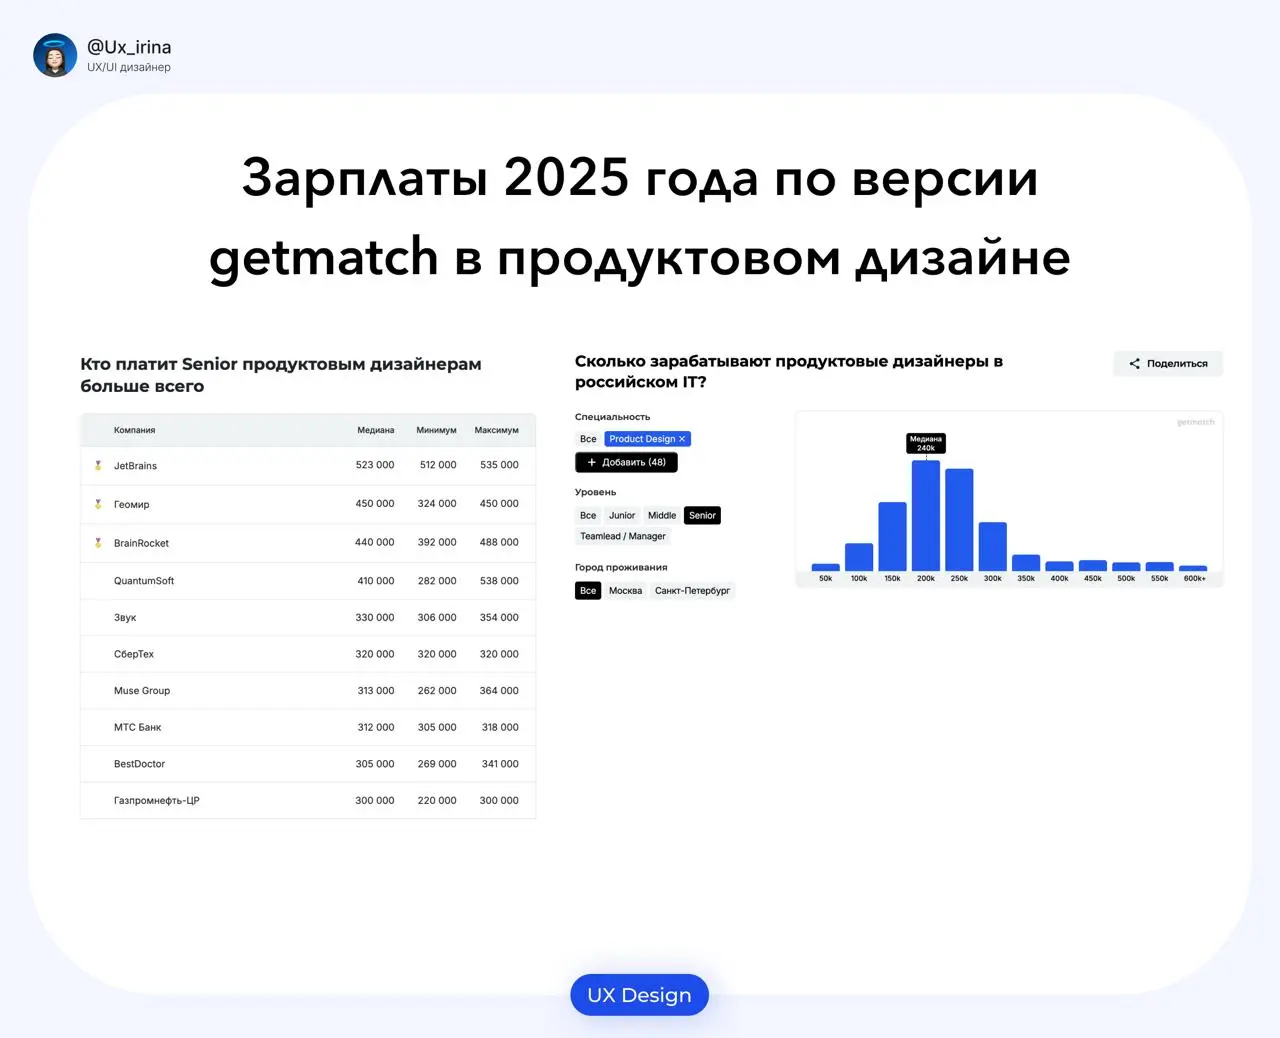This screenshot has height=1038, width=1280.
Task: Click JetBrains median value 523 000
Action: [x=375, y=465]
